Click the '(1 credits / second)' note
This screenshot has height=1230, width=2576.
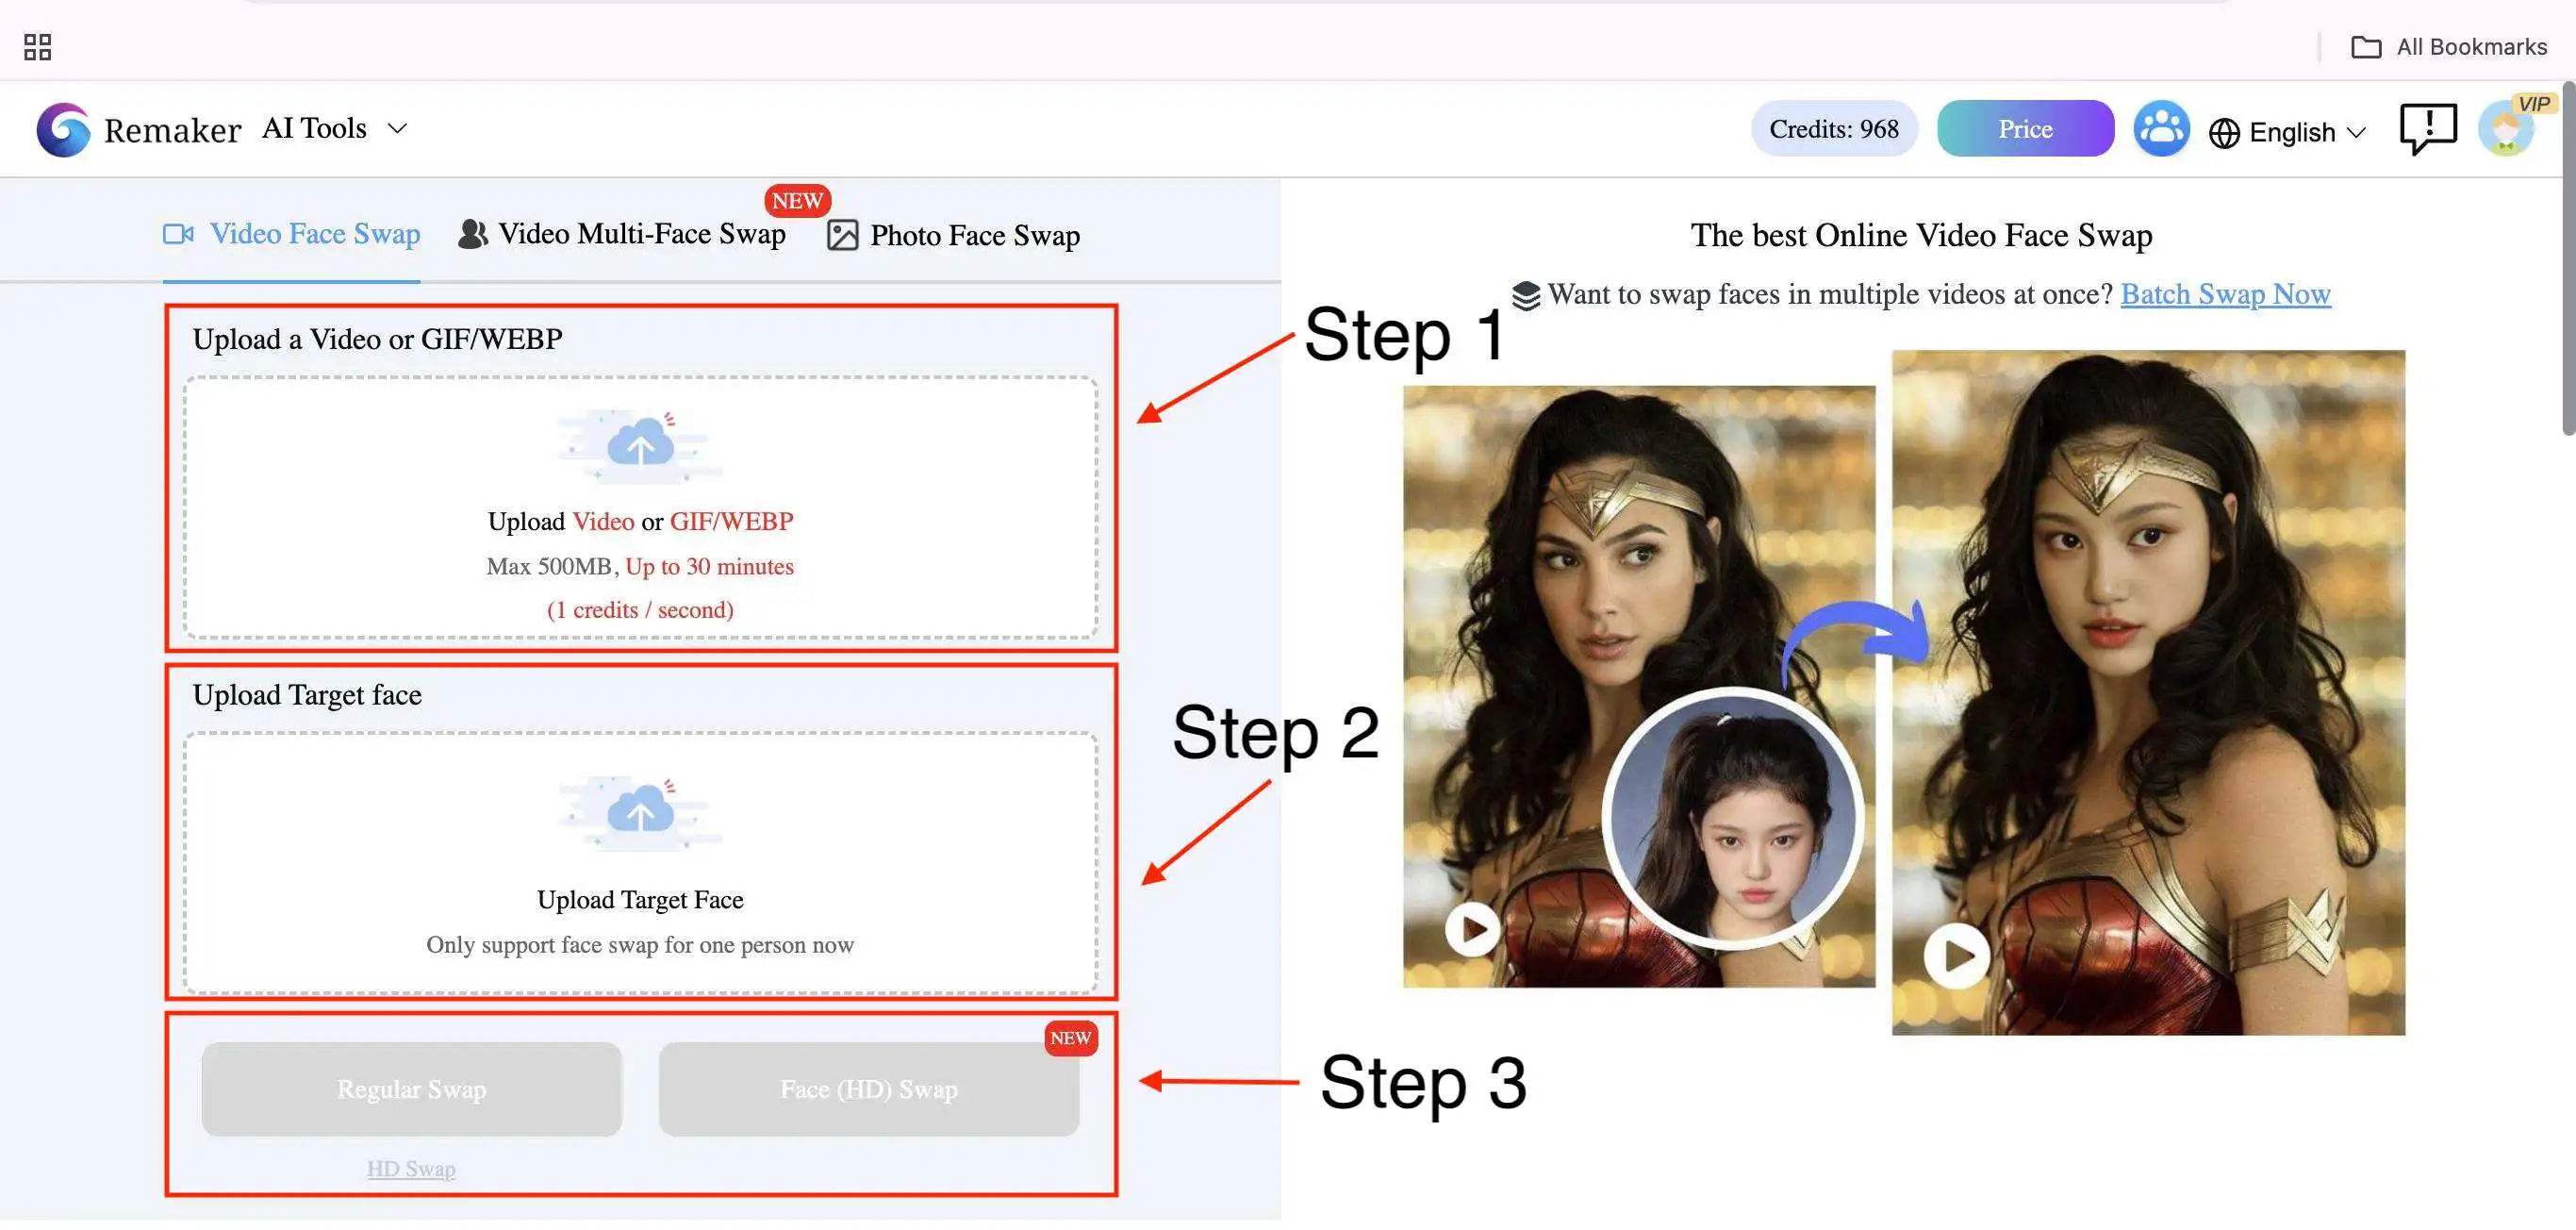pyautogui.click(x=640, y=610)
